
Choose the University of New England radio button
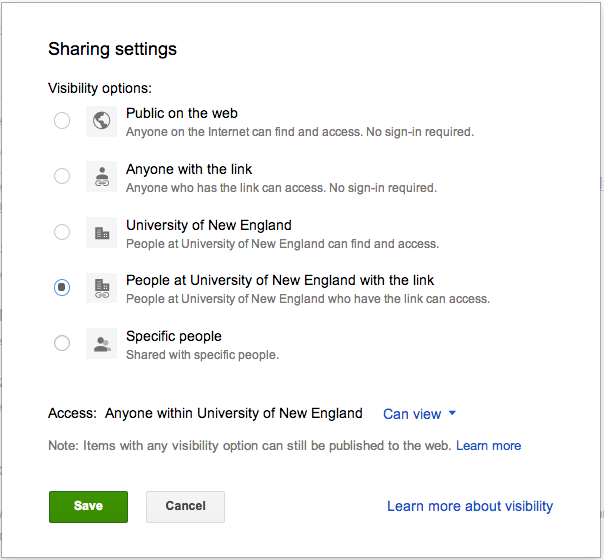(62, 232)
